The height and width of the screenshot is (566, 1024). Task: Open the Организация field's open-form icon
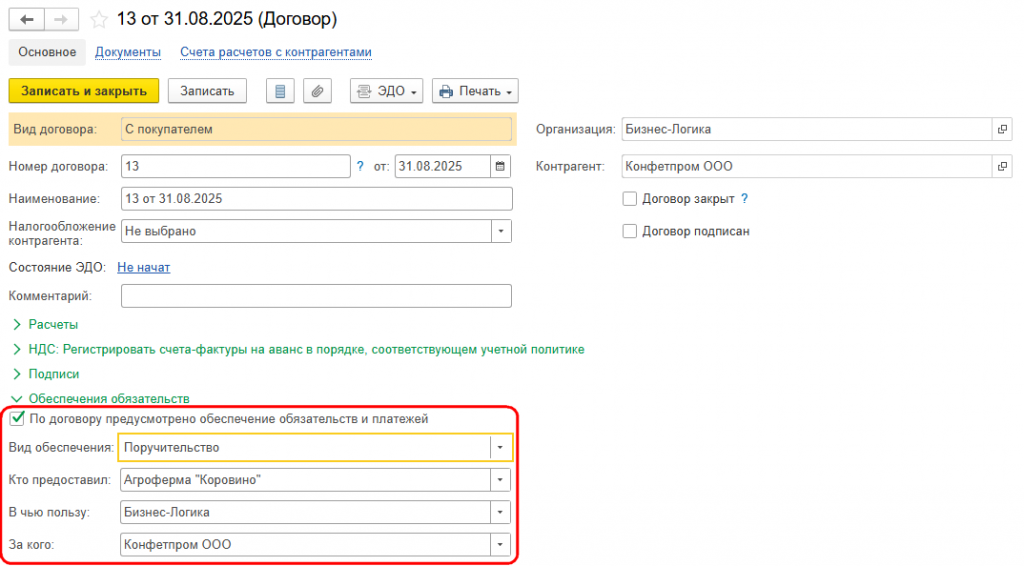tap(1002, 129)
